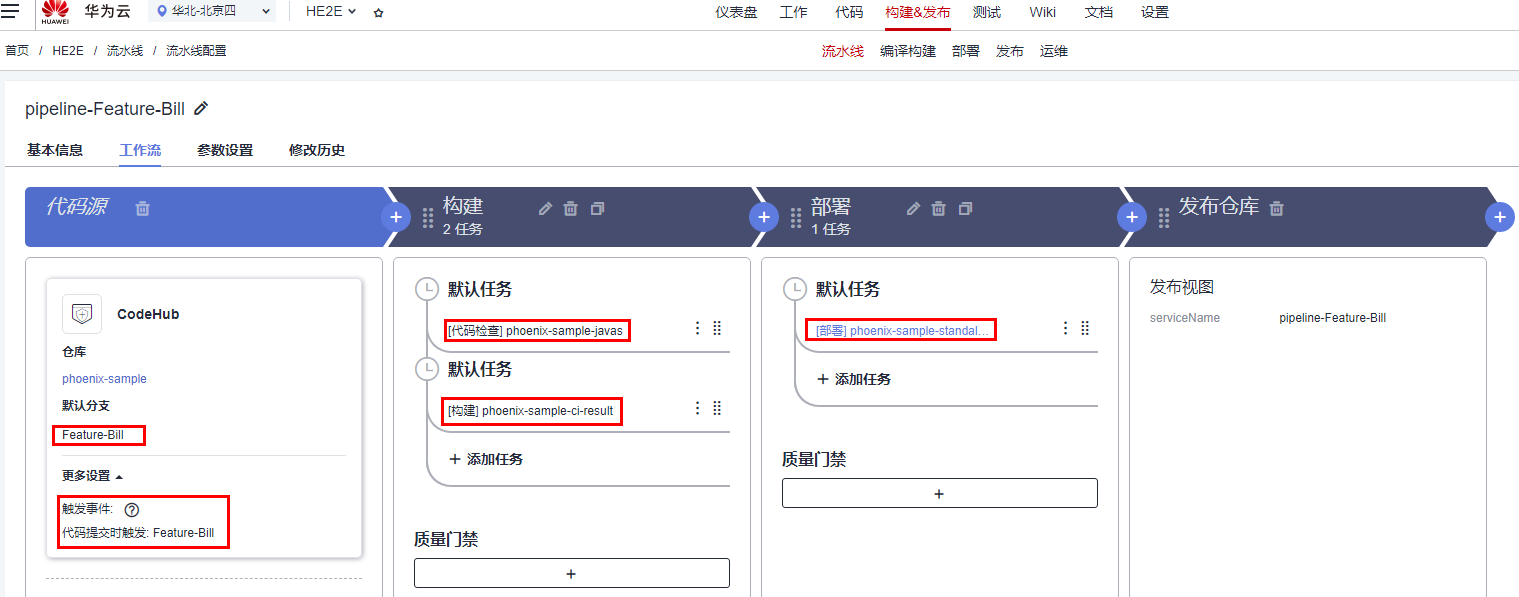Delete the 代码源 stage via trash icon
Screen dimensions: 1519x597
point(143,208)
